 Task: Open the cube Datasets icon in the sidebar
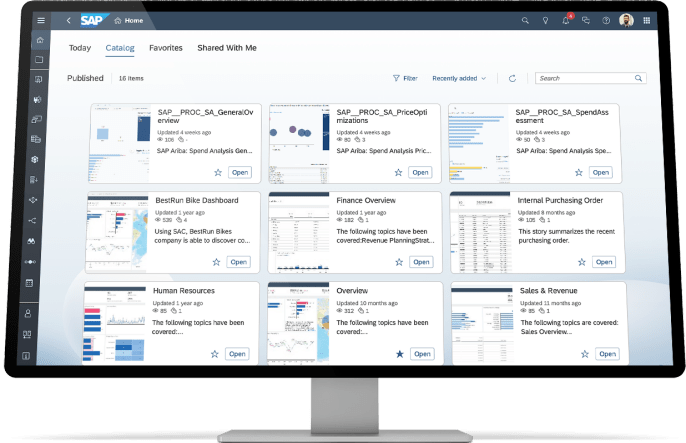point(35,159)
